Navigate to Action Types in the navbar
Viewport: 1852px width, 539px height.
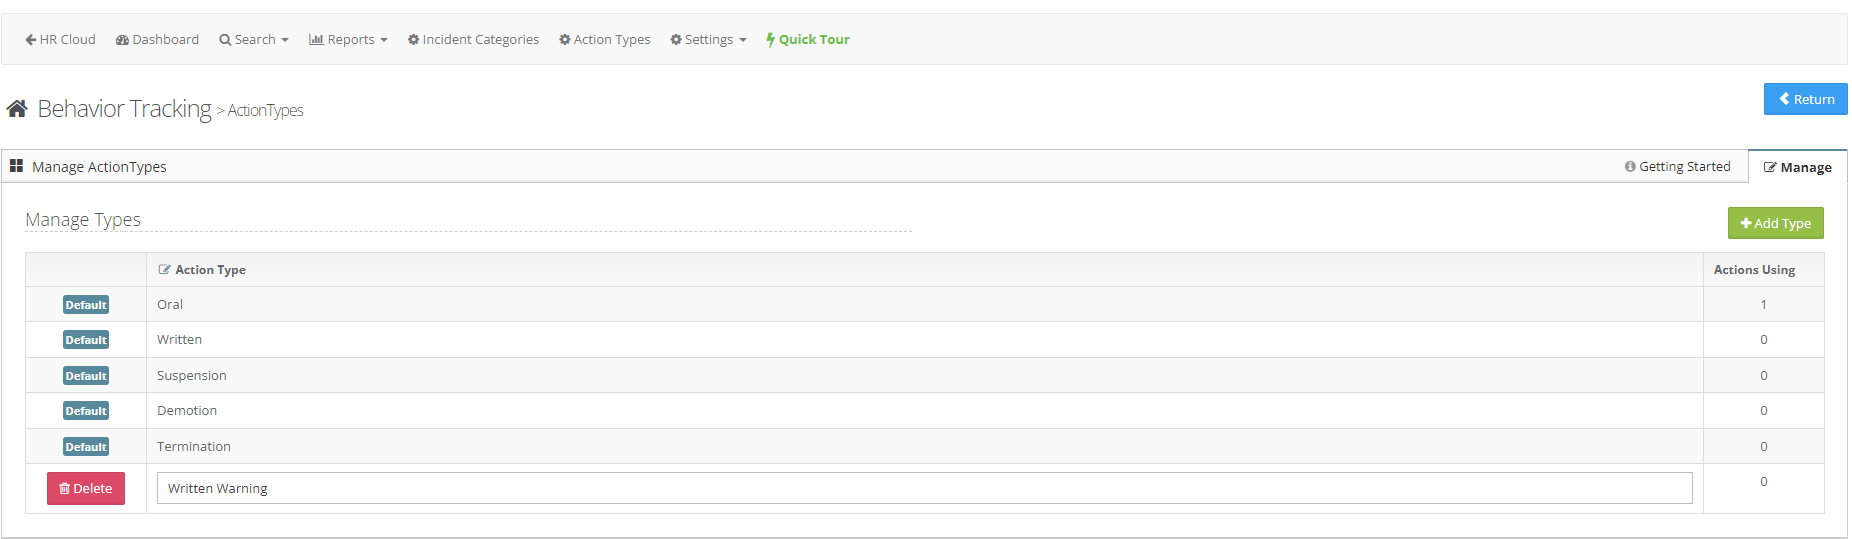point(605,40)
